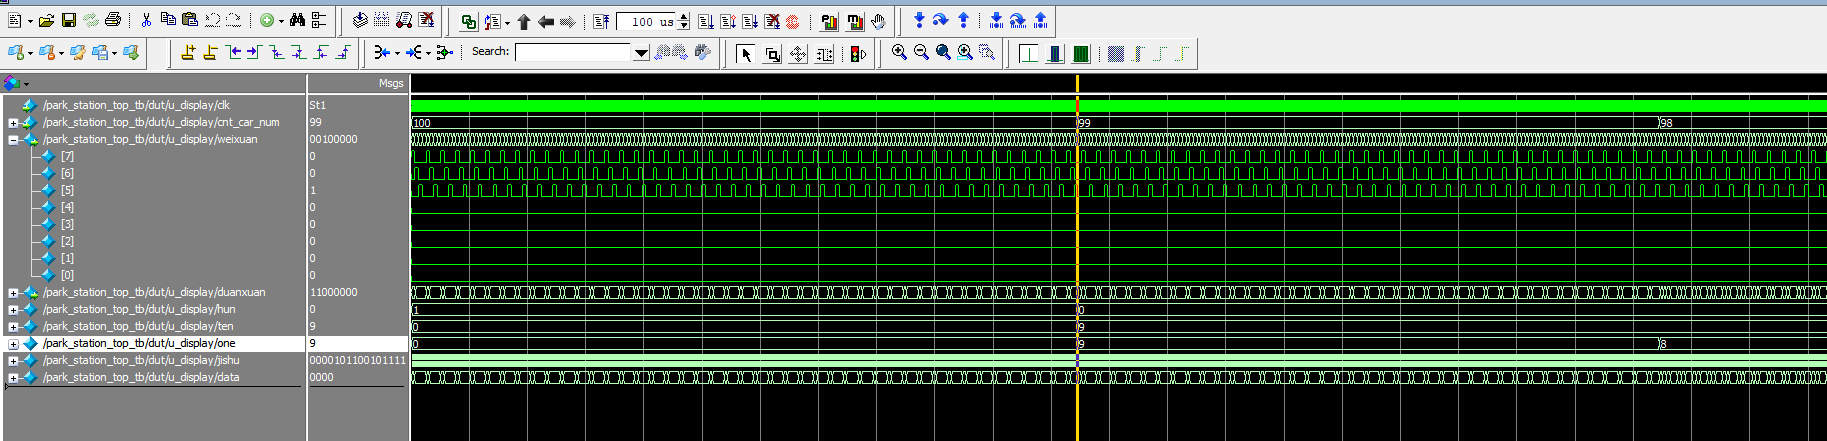The height and width of the screenshot is (441, 1827).
Task: Click the Restart simulation icon
Action: (x=601, y=21)
